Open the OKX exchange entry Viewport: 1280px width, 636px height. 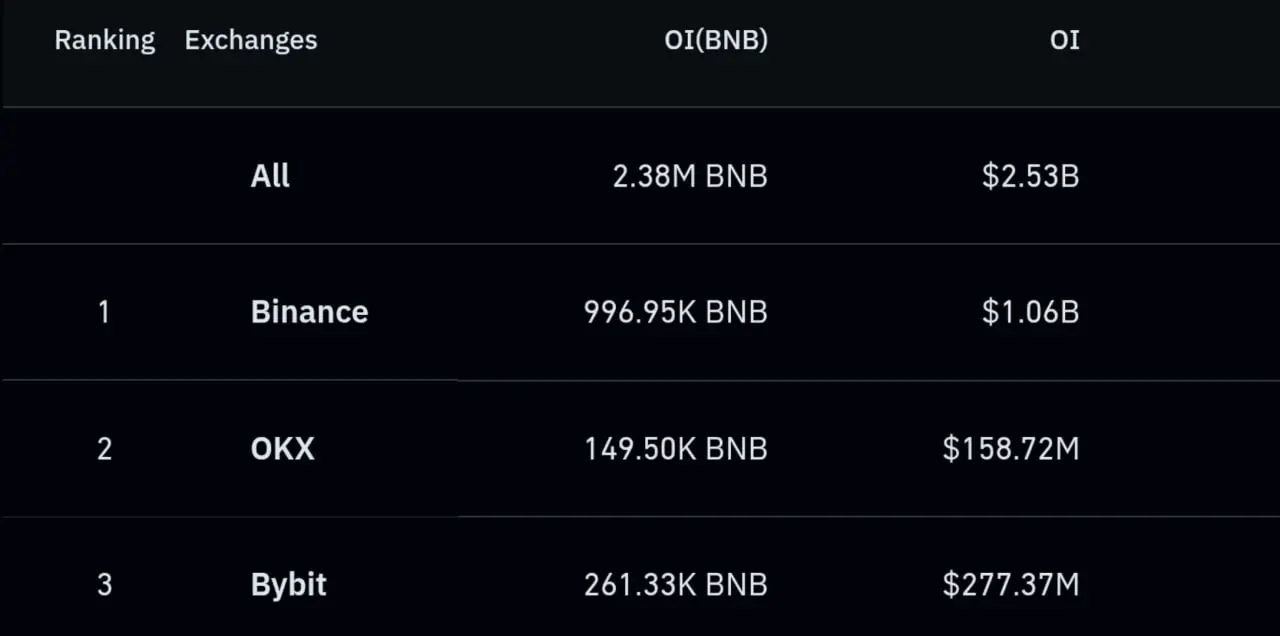click(282, 448)
